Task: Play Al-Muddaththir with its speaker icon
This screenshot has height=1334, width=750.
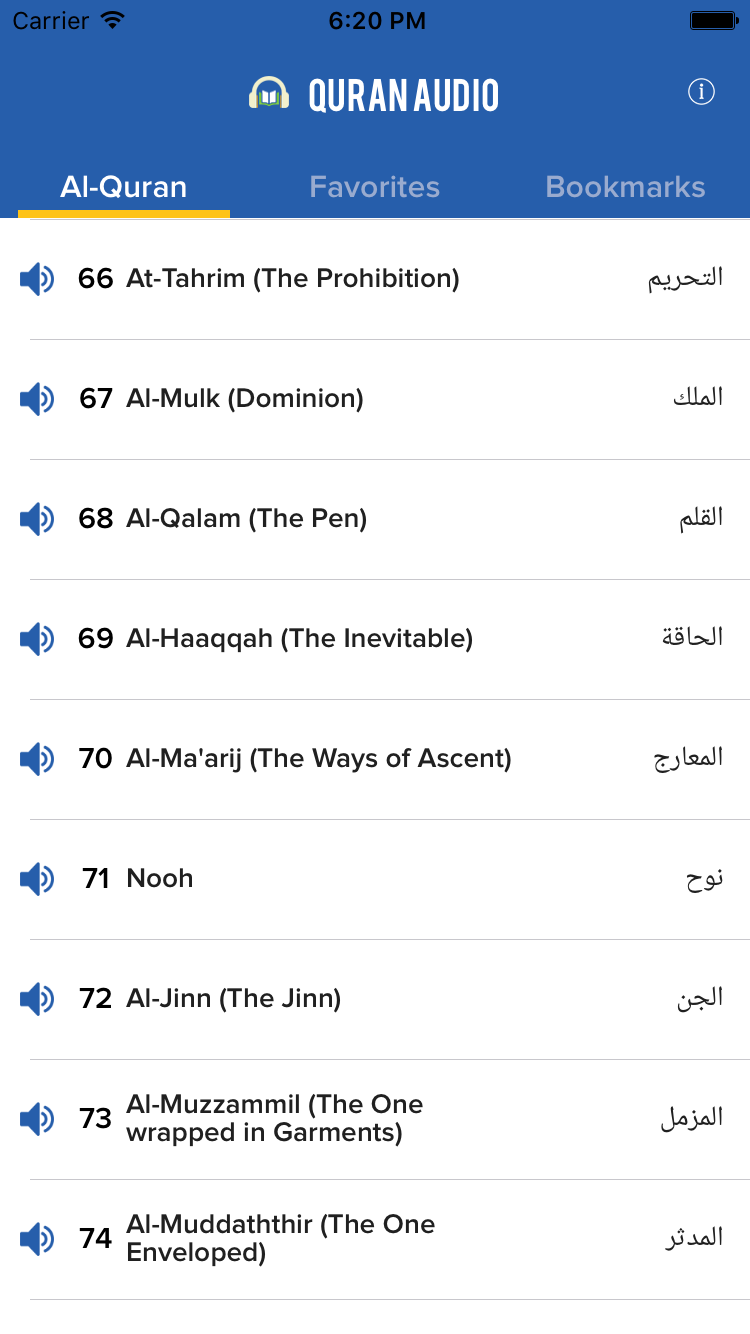Action: (x=37, y=1239)
